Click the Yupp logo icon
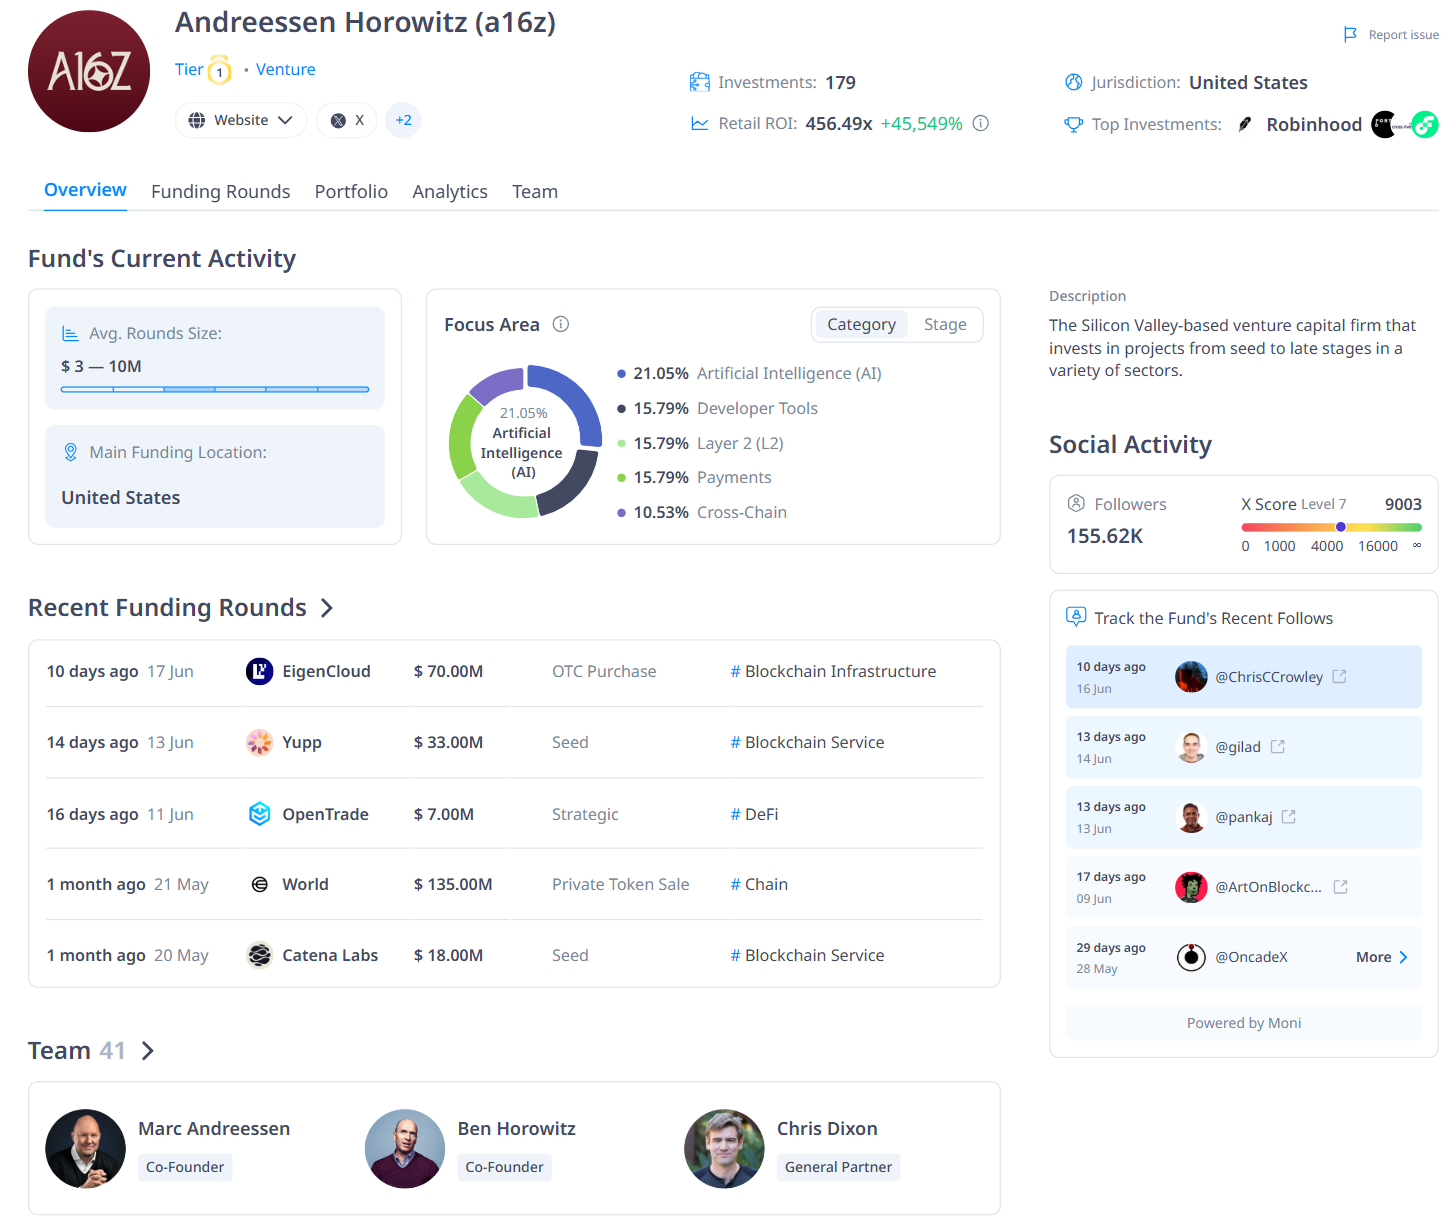 point(260,742)
